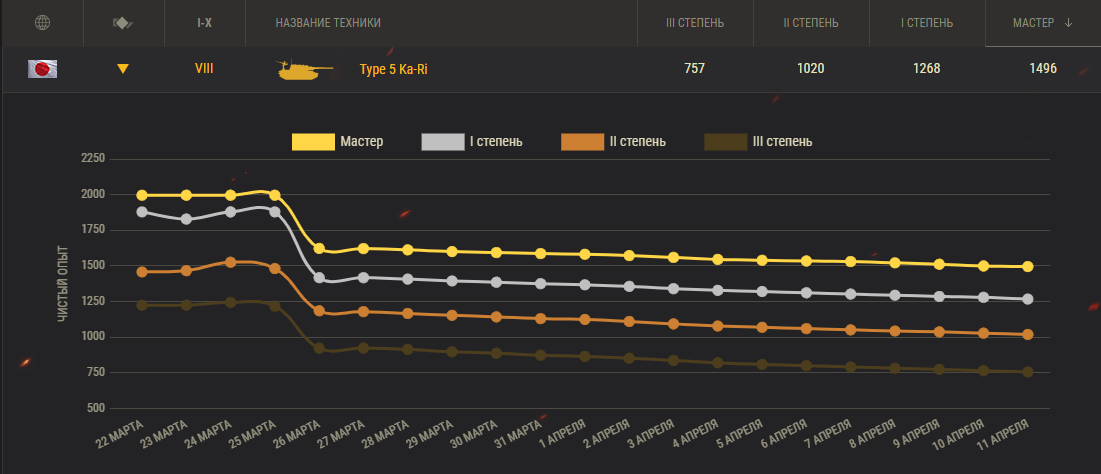Select the I-X tier column header

coord(204,23)
